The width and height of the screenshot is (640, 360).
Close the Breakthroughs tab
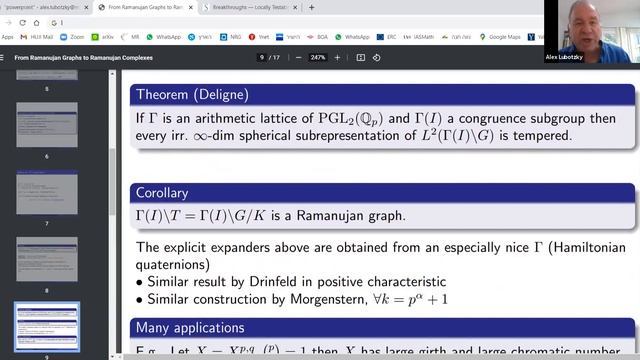296,7
